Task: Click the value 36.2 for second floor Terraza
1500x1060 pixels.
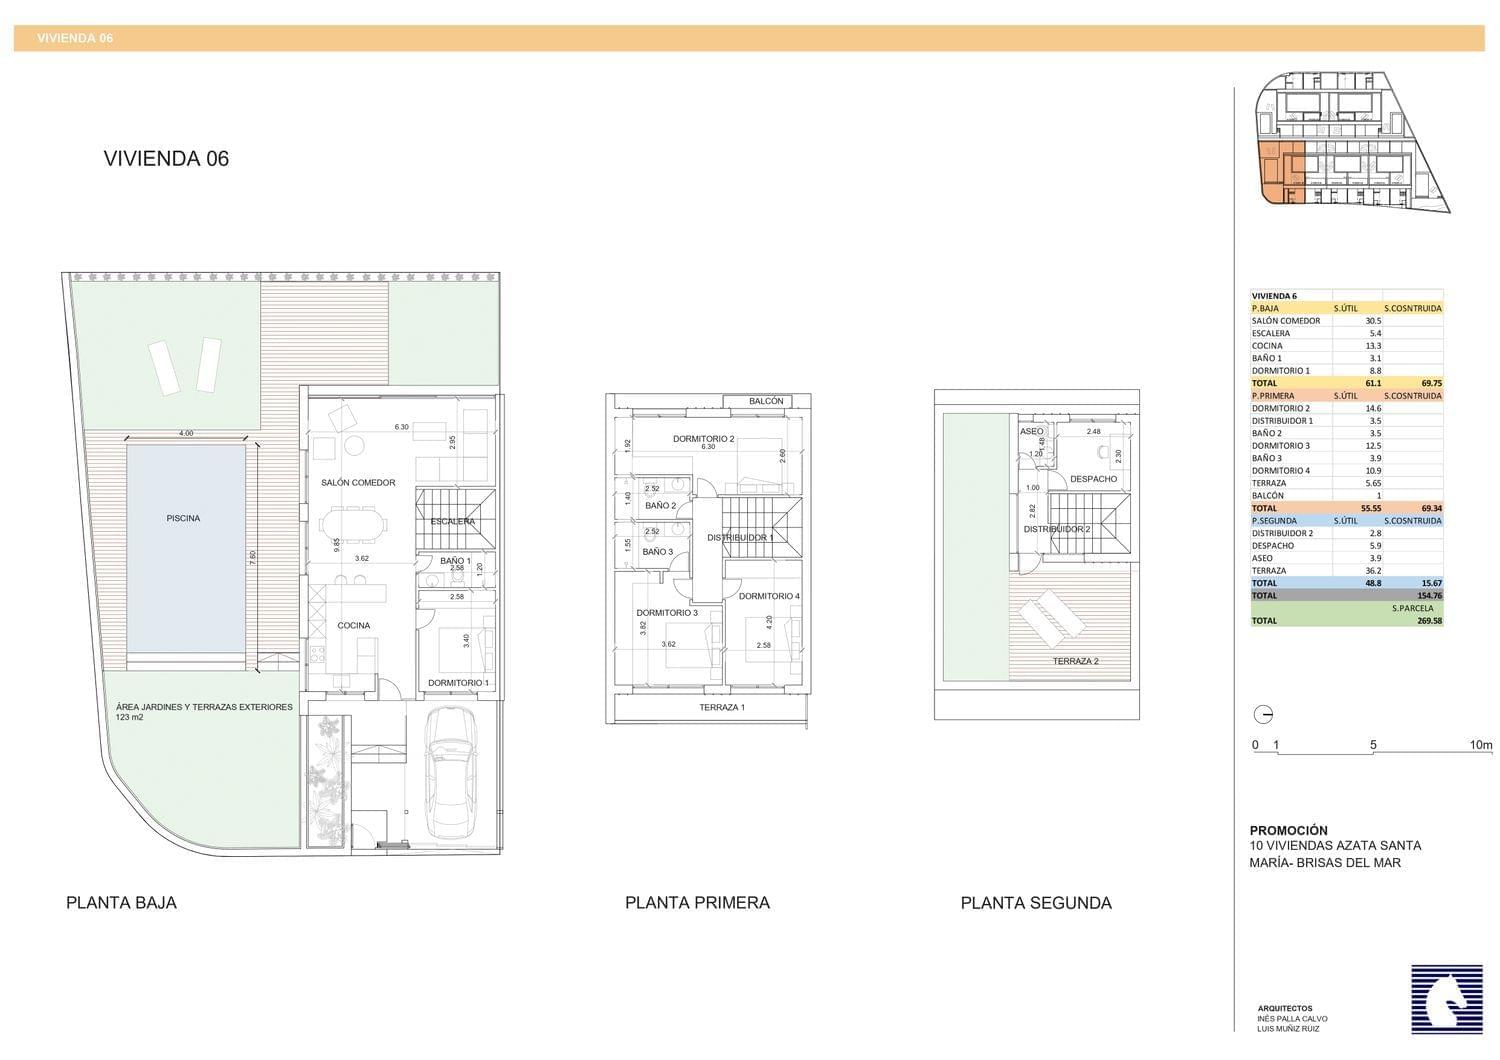Action: [1373, 571]
